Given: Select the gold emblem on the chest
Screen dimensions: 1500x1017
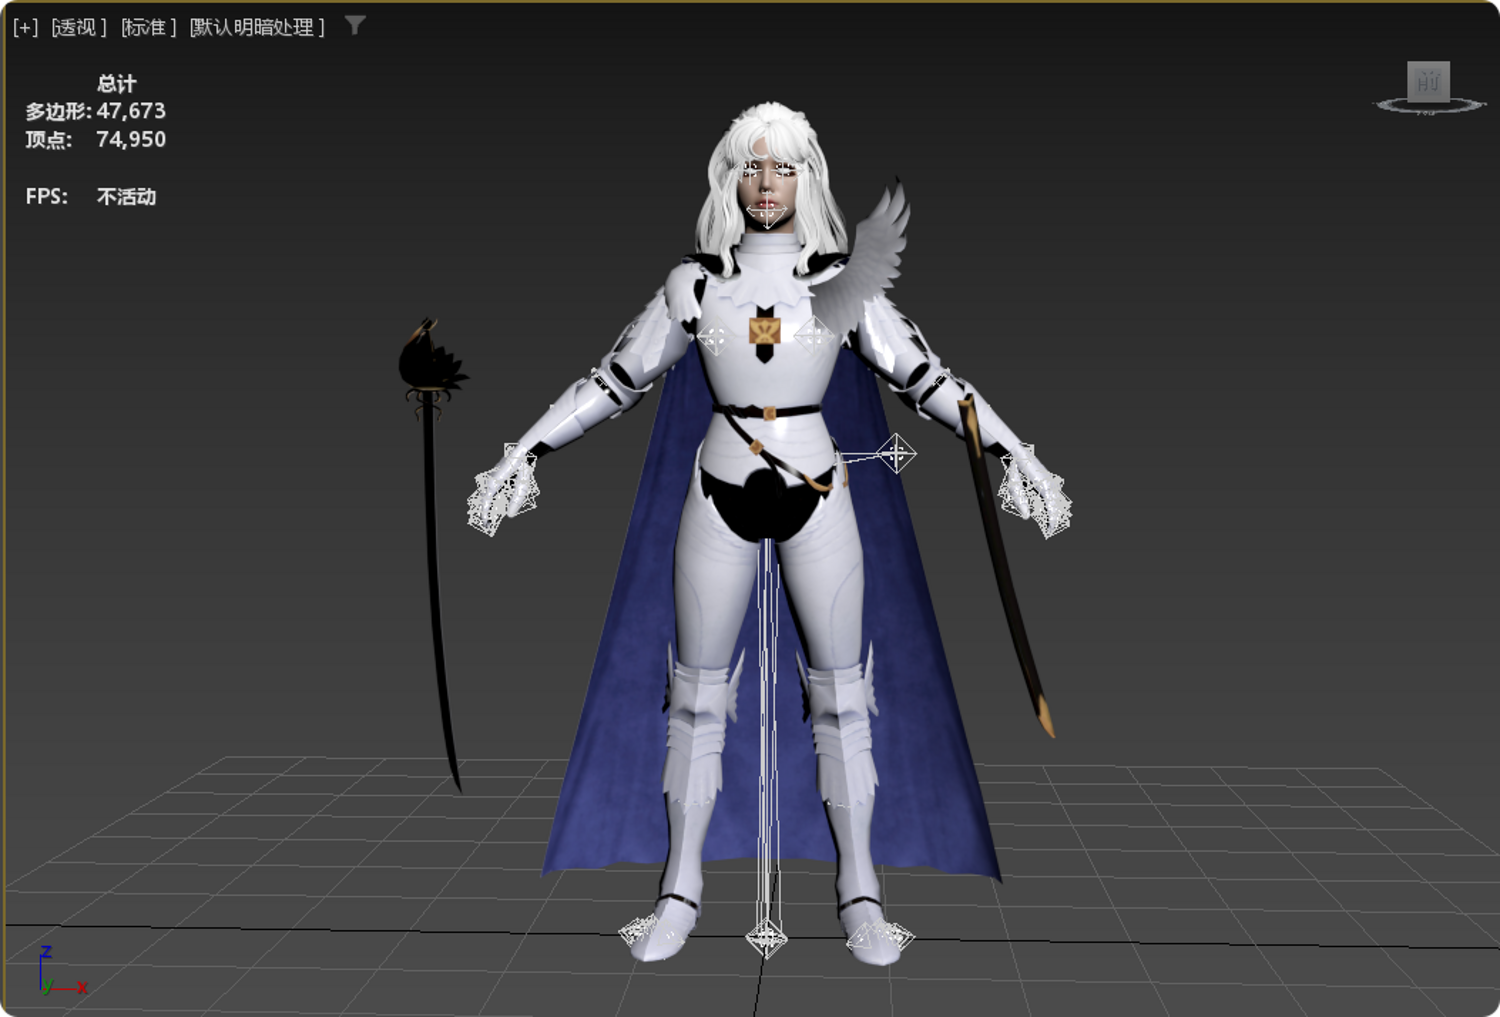Looking at the screenshot, I should [x=765, y=331].
